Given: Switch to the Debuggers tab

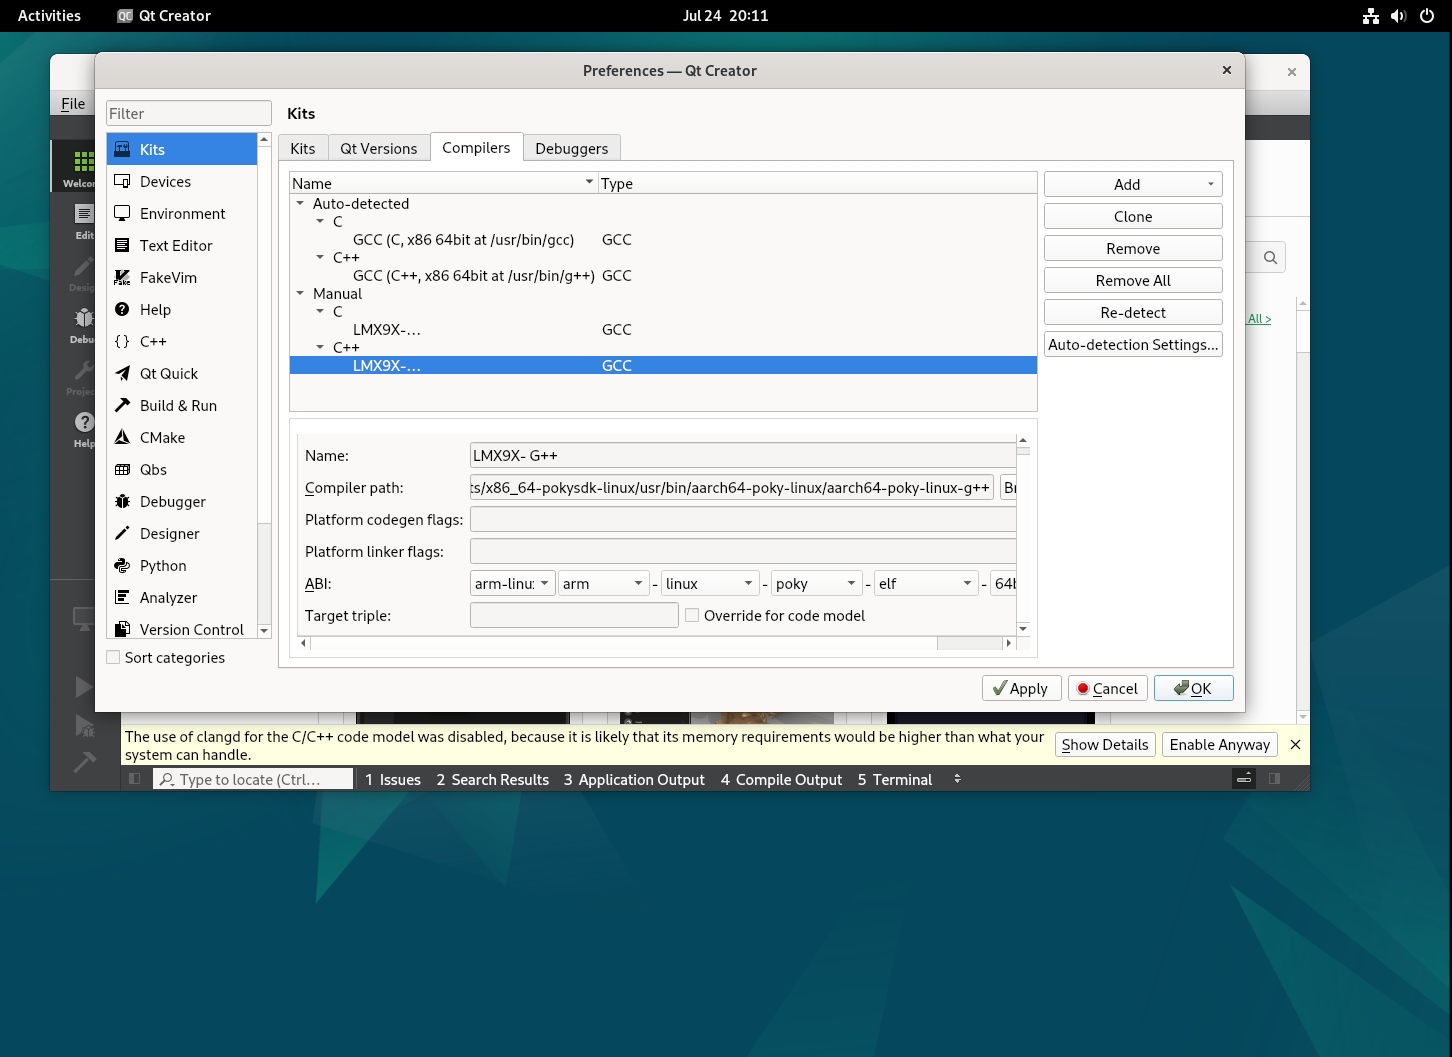Looking at the screenshot, I should tap(572, 148).
